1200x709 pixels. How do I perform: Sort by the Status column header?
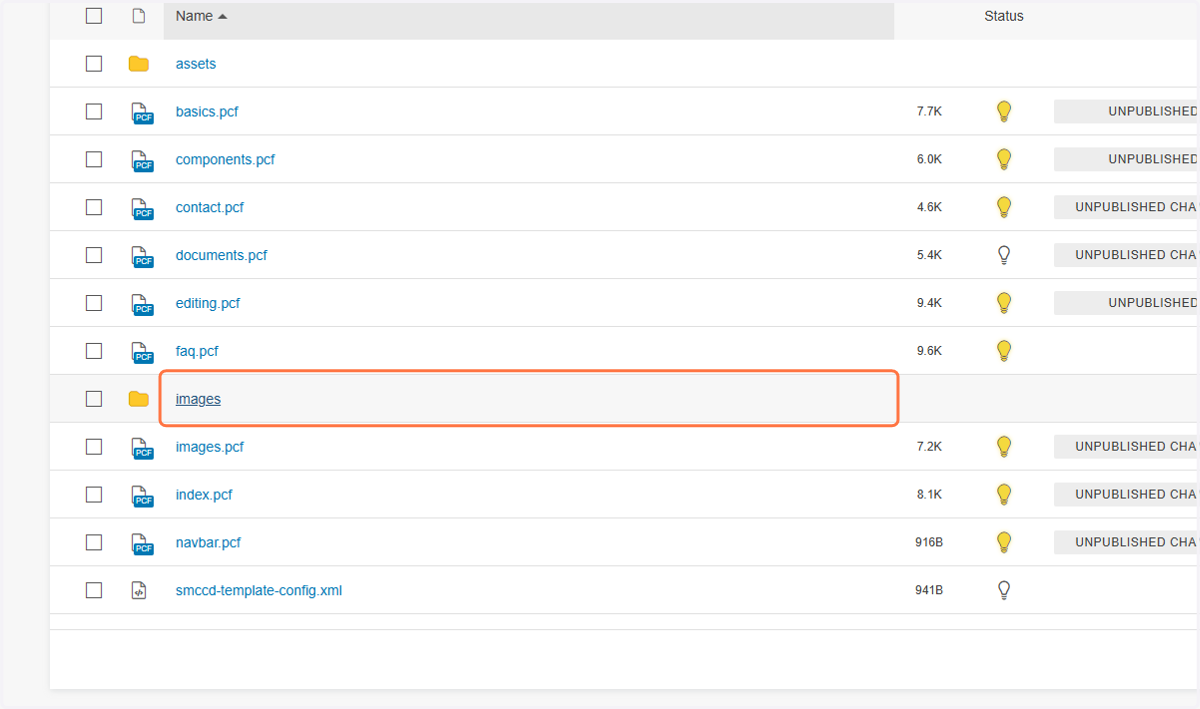click(x=1004, y=16)
